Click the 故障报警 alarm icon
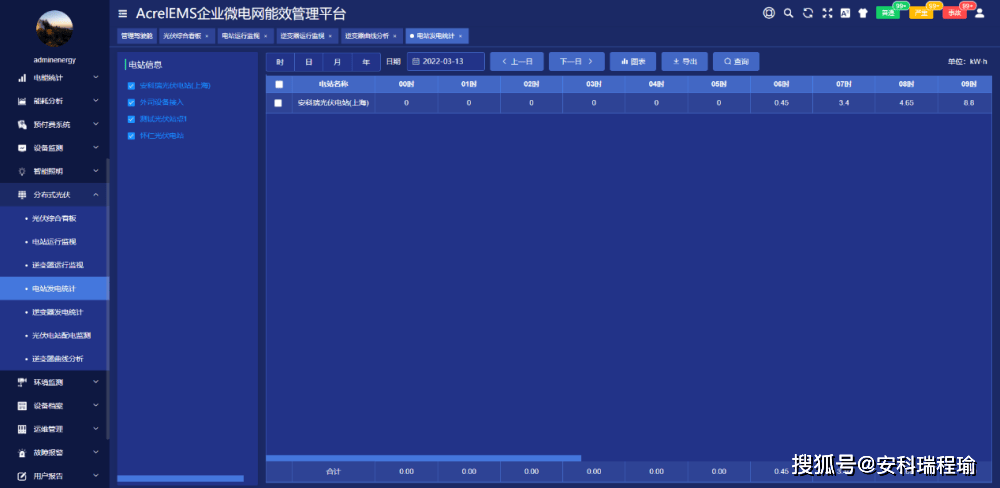1000x488 pixels. click(x=22, y=452)
